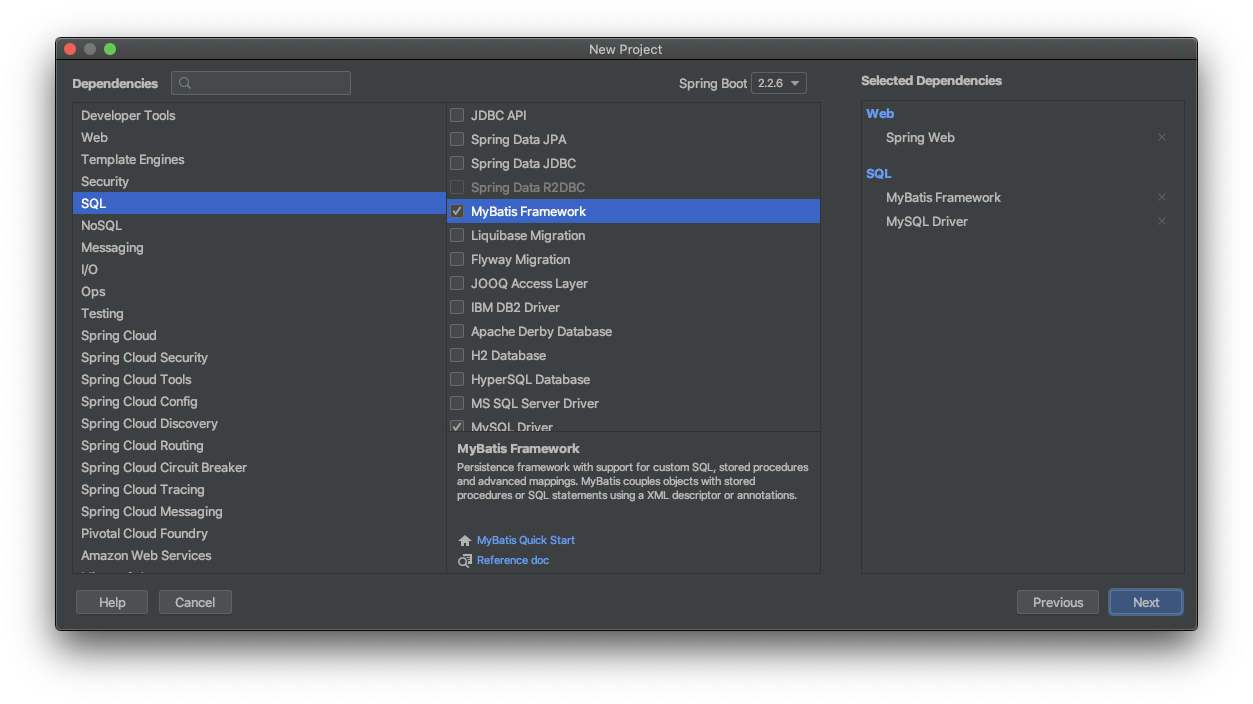Uncheck the MyBatis Framework checkbox
Screen dimensions: 1253x704
point(457,211)
